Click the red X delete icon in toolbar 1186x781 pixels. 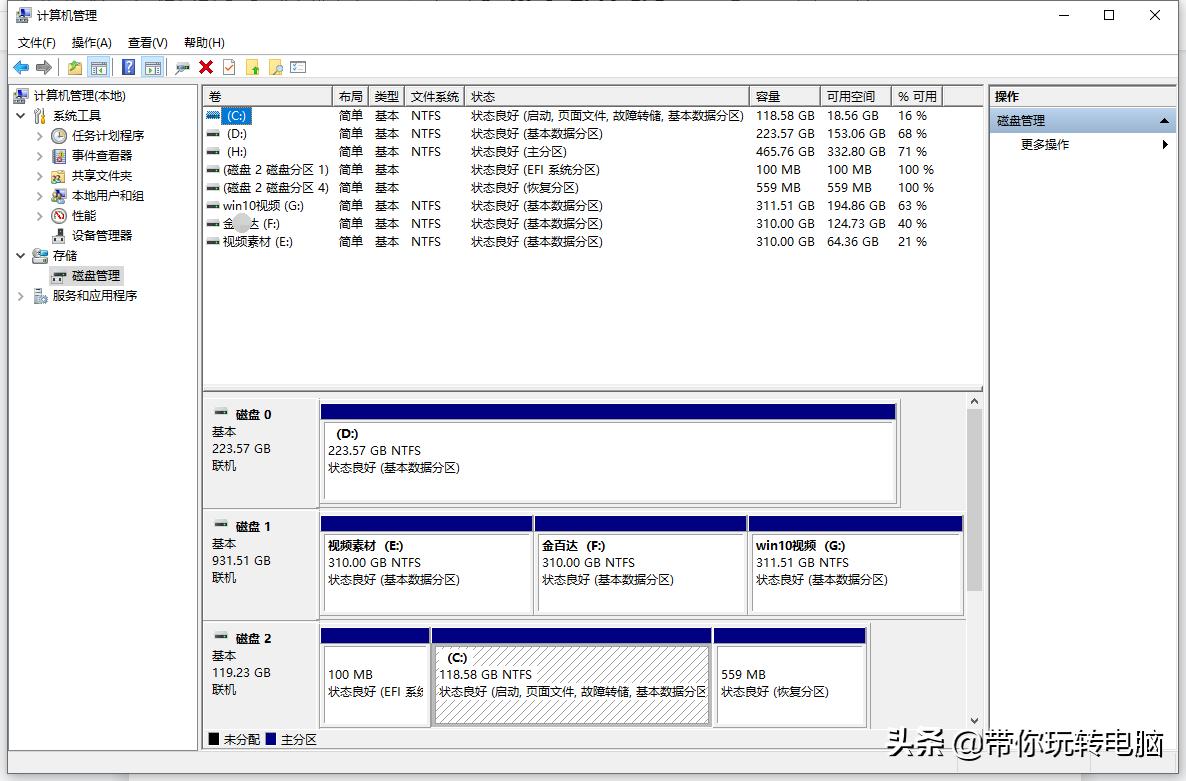205,66
